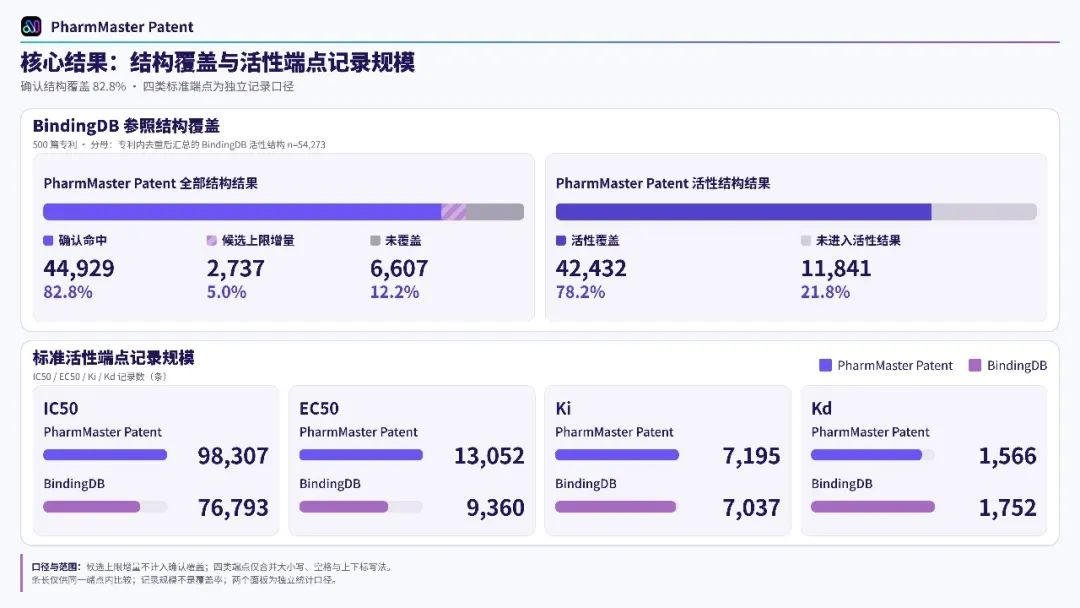This screenshot has height=608, width=1080.
Task: Click the 未进入活性结果 legend square
Action: click(x=806, y=240)
